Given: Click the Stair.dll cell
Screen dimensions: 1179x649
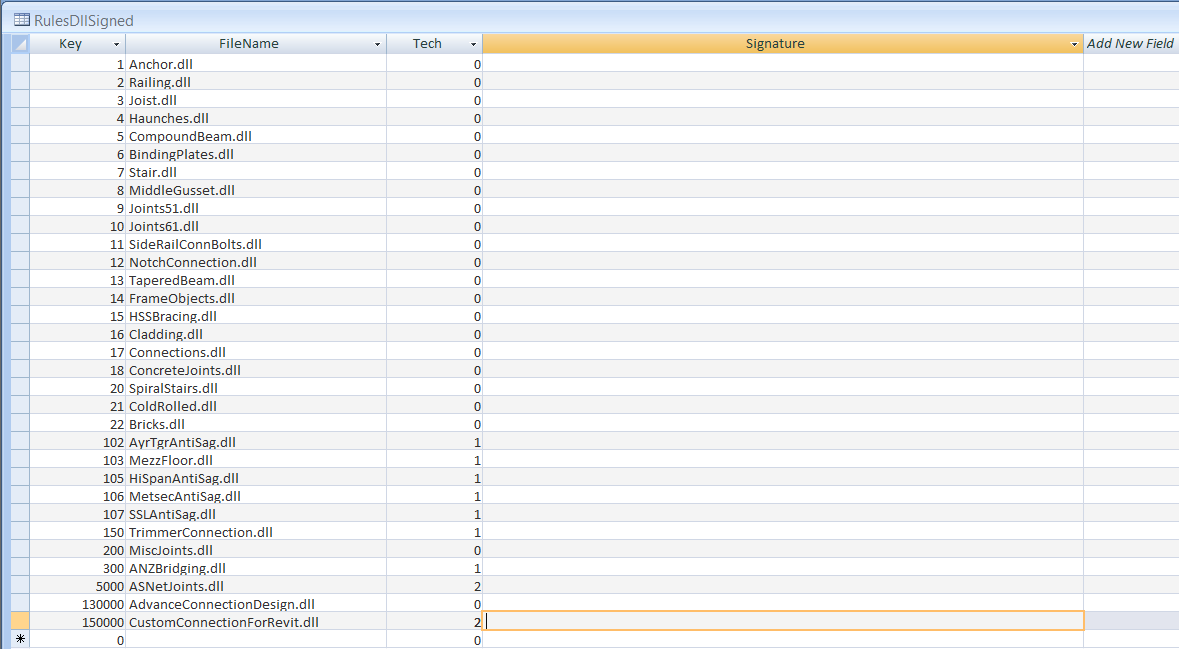Looking at the screenshot, I should pos(256,172).
